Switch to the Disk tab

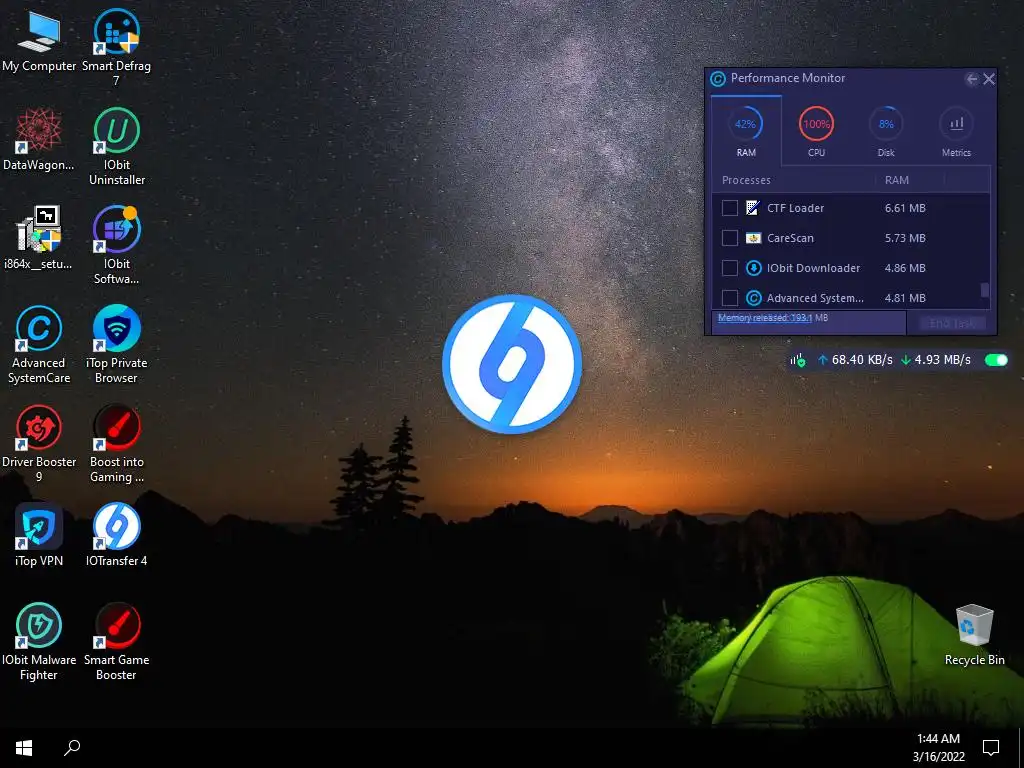coord(886,131)
